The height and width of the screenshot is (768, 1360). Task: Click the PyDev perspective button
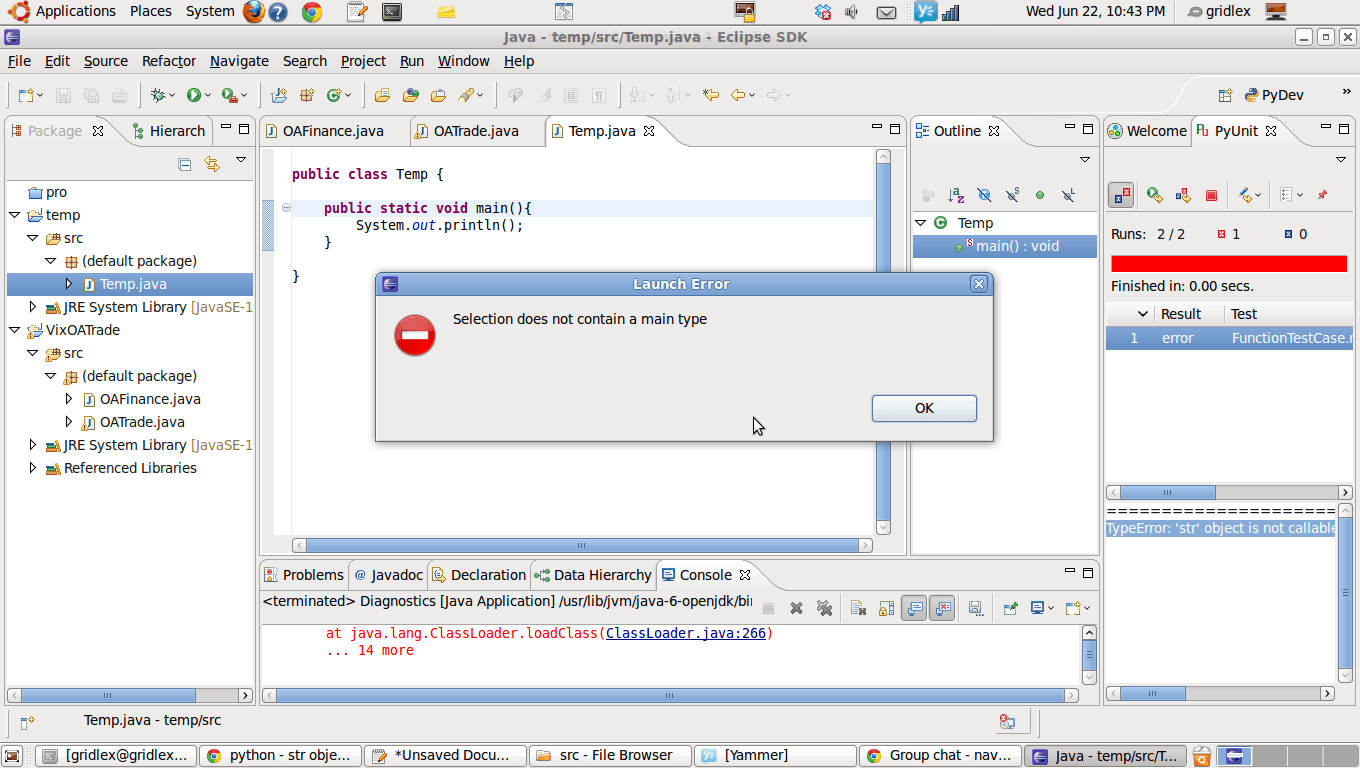pyautogui.click(x=1274, y=96)
